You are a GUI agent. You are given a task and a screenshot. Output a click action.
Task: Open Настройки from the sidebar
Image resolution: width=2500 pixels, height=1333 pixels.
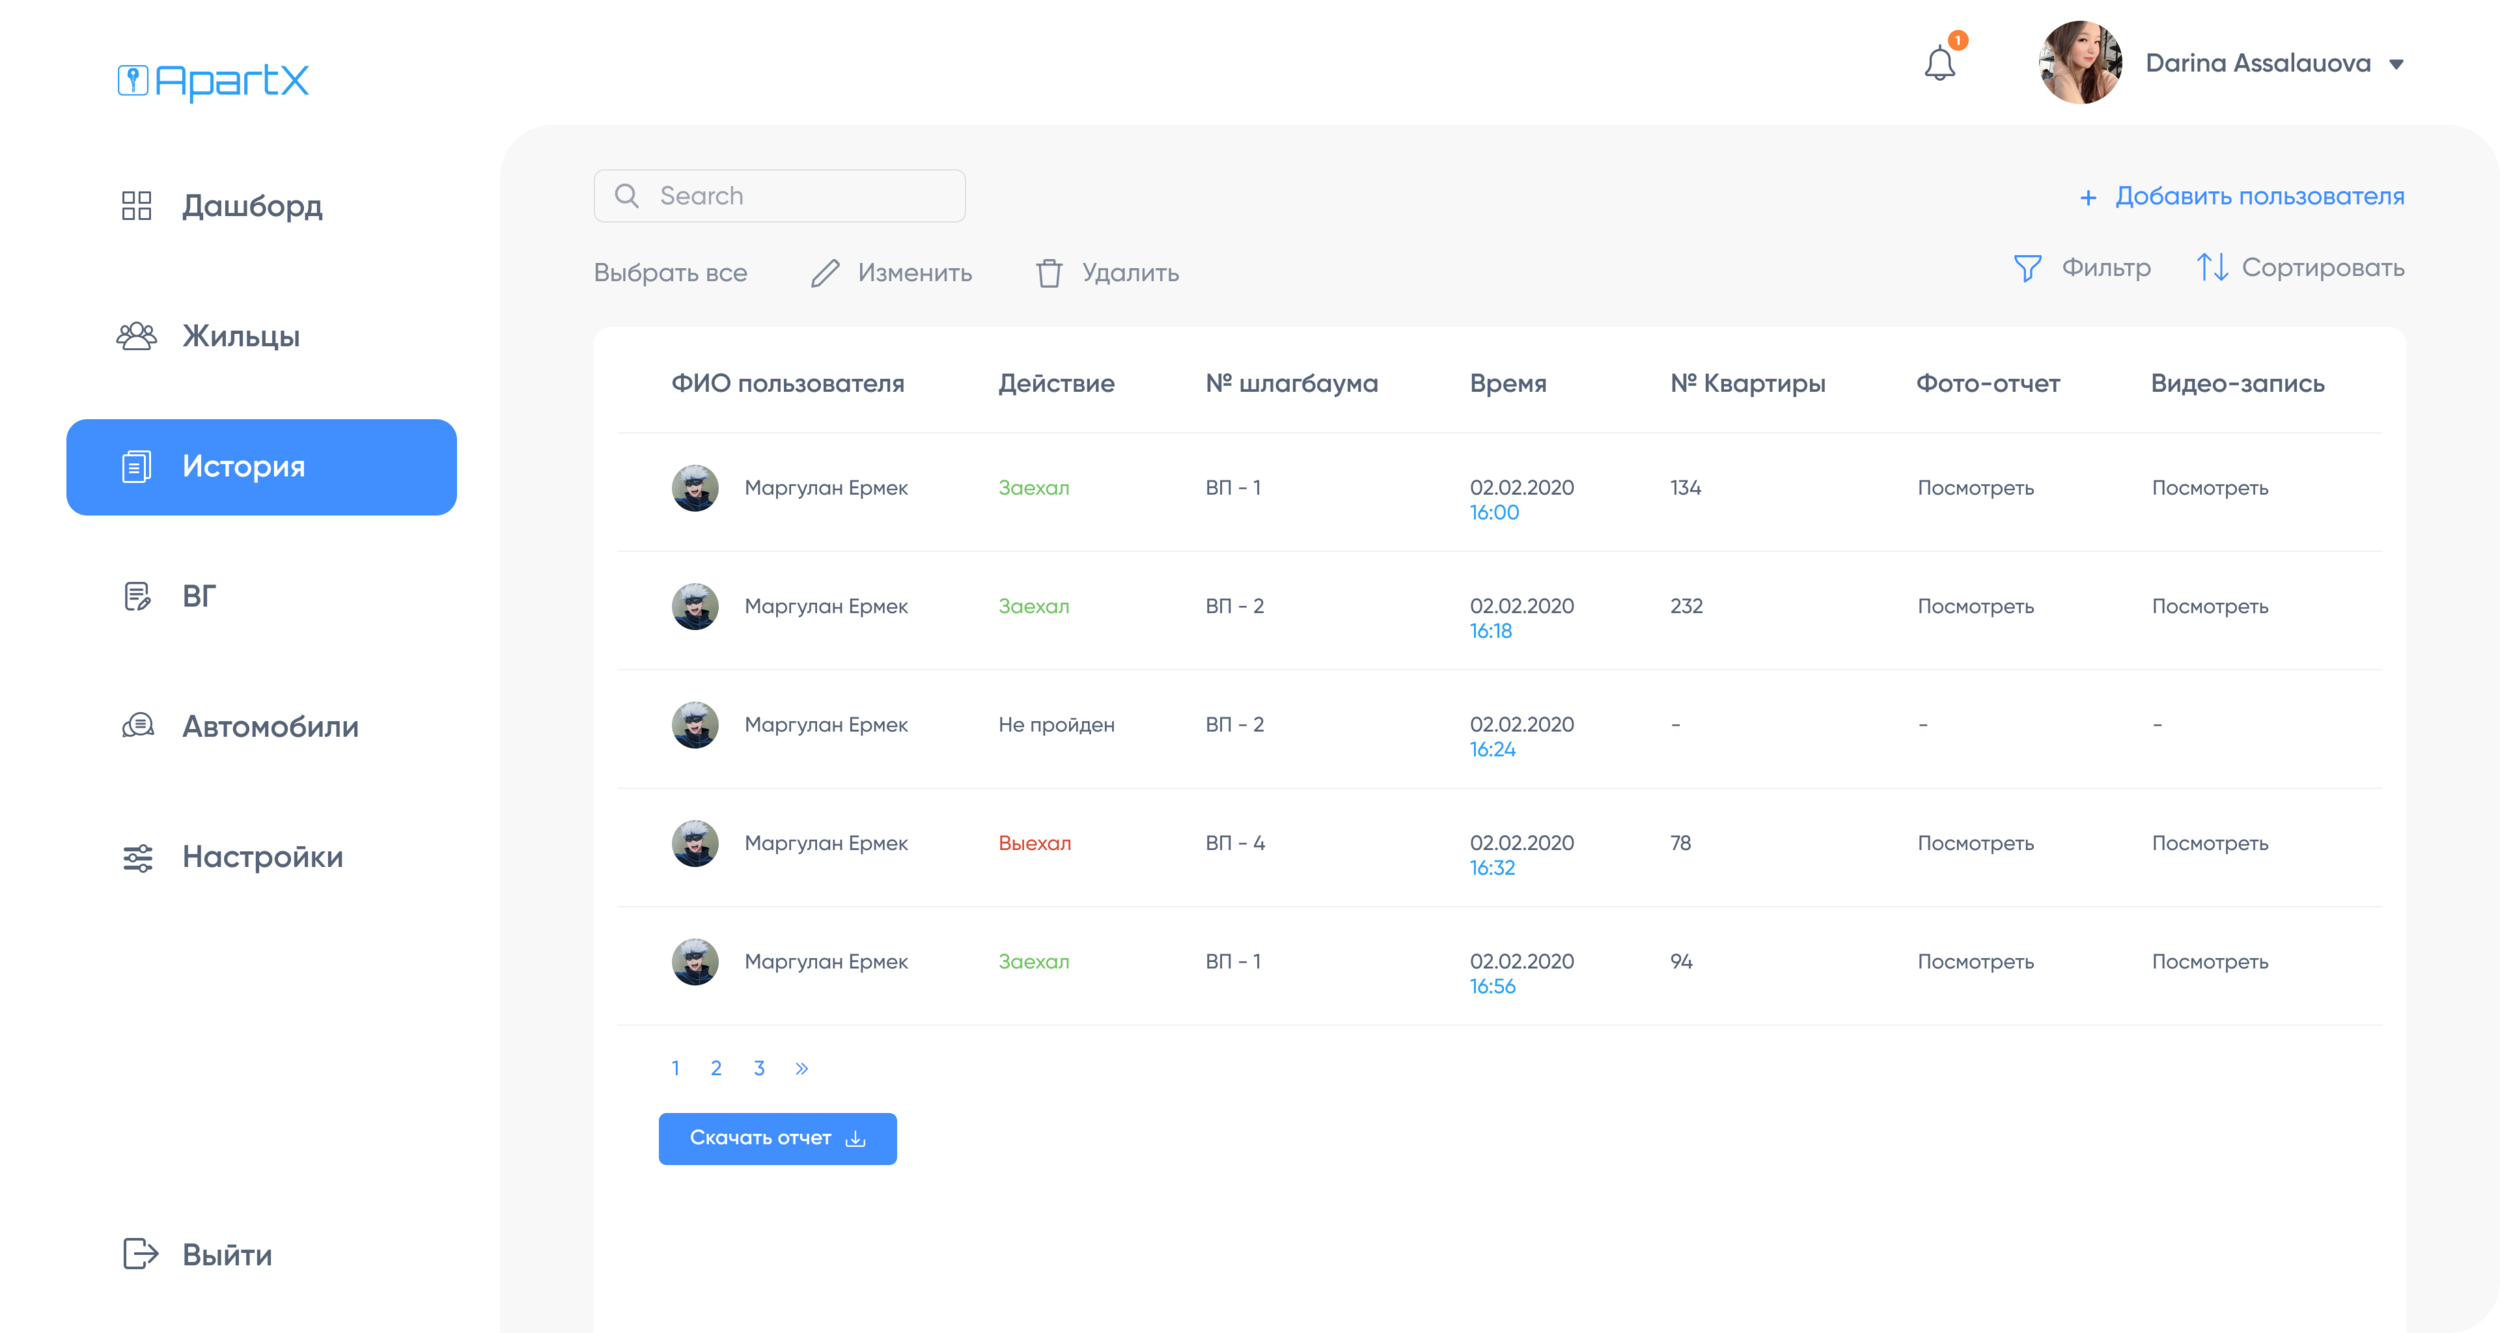point(262,857)
